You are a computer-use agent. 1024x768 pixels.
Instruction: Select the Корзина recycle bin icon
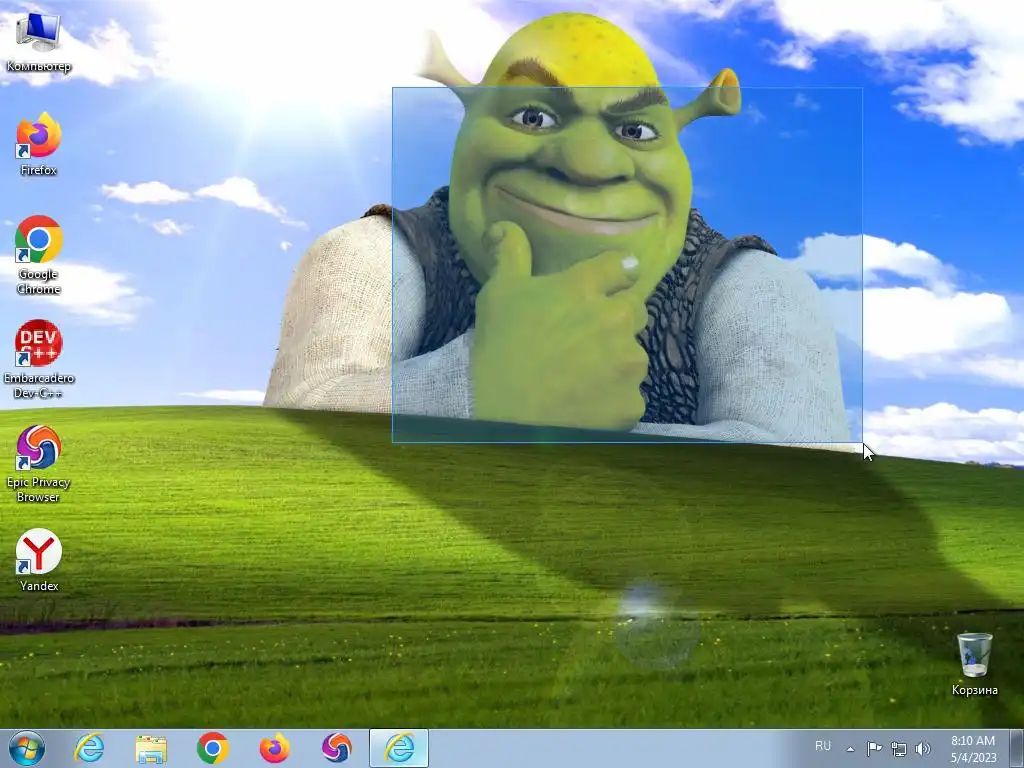coord(974,664)
